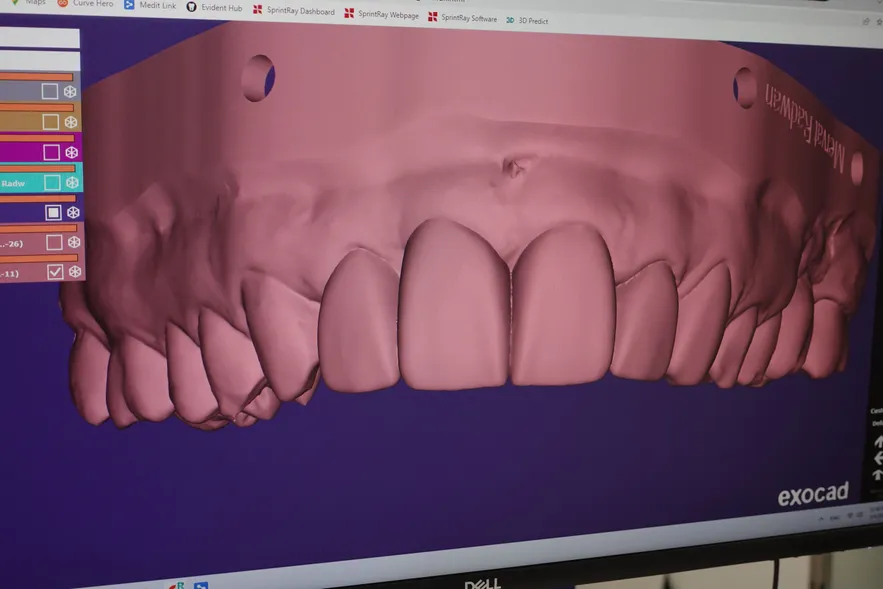Toggle visibility checkbox on the gray layer row
This screenshot has height=589, width=883.
tap(50, 91)
